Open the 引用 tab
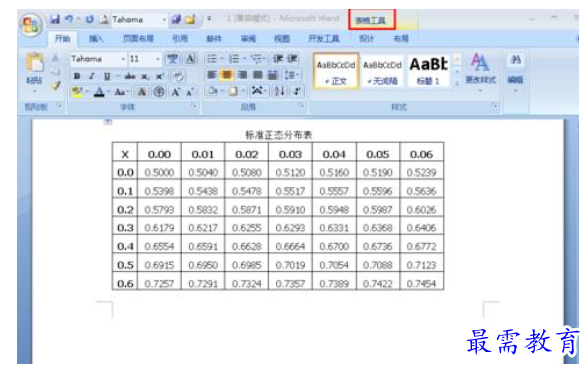Image resolution: width=588 pixels, height=373 pixels. point(180,38)
